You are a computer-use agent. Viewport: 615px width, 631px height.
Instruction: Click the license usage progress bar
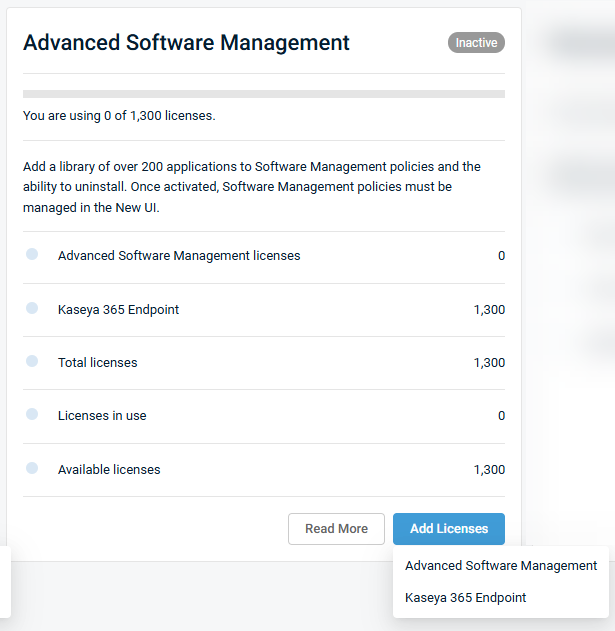pyautogui.click(x=264, y=94)
